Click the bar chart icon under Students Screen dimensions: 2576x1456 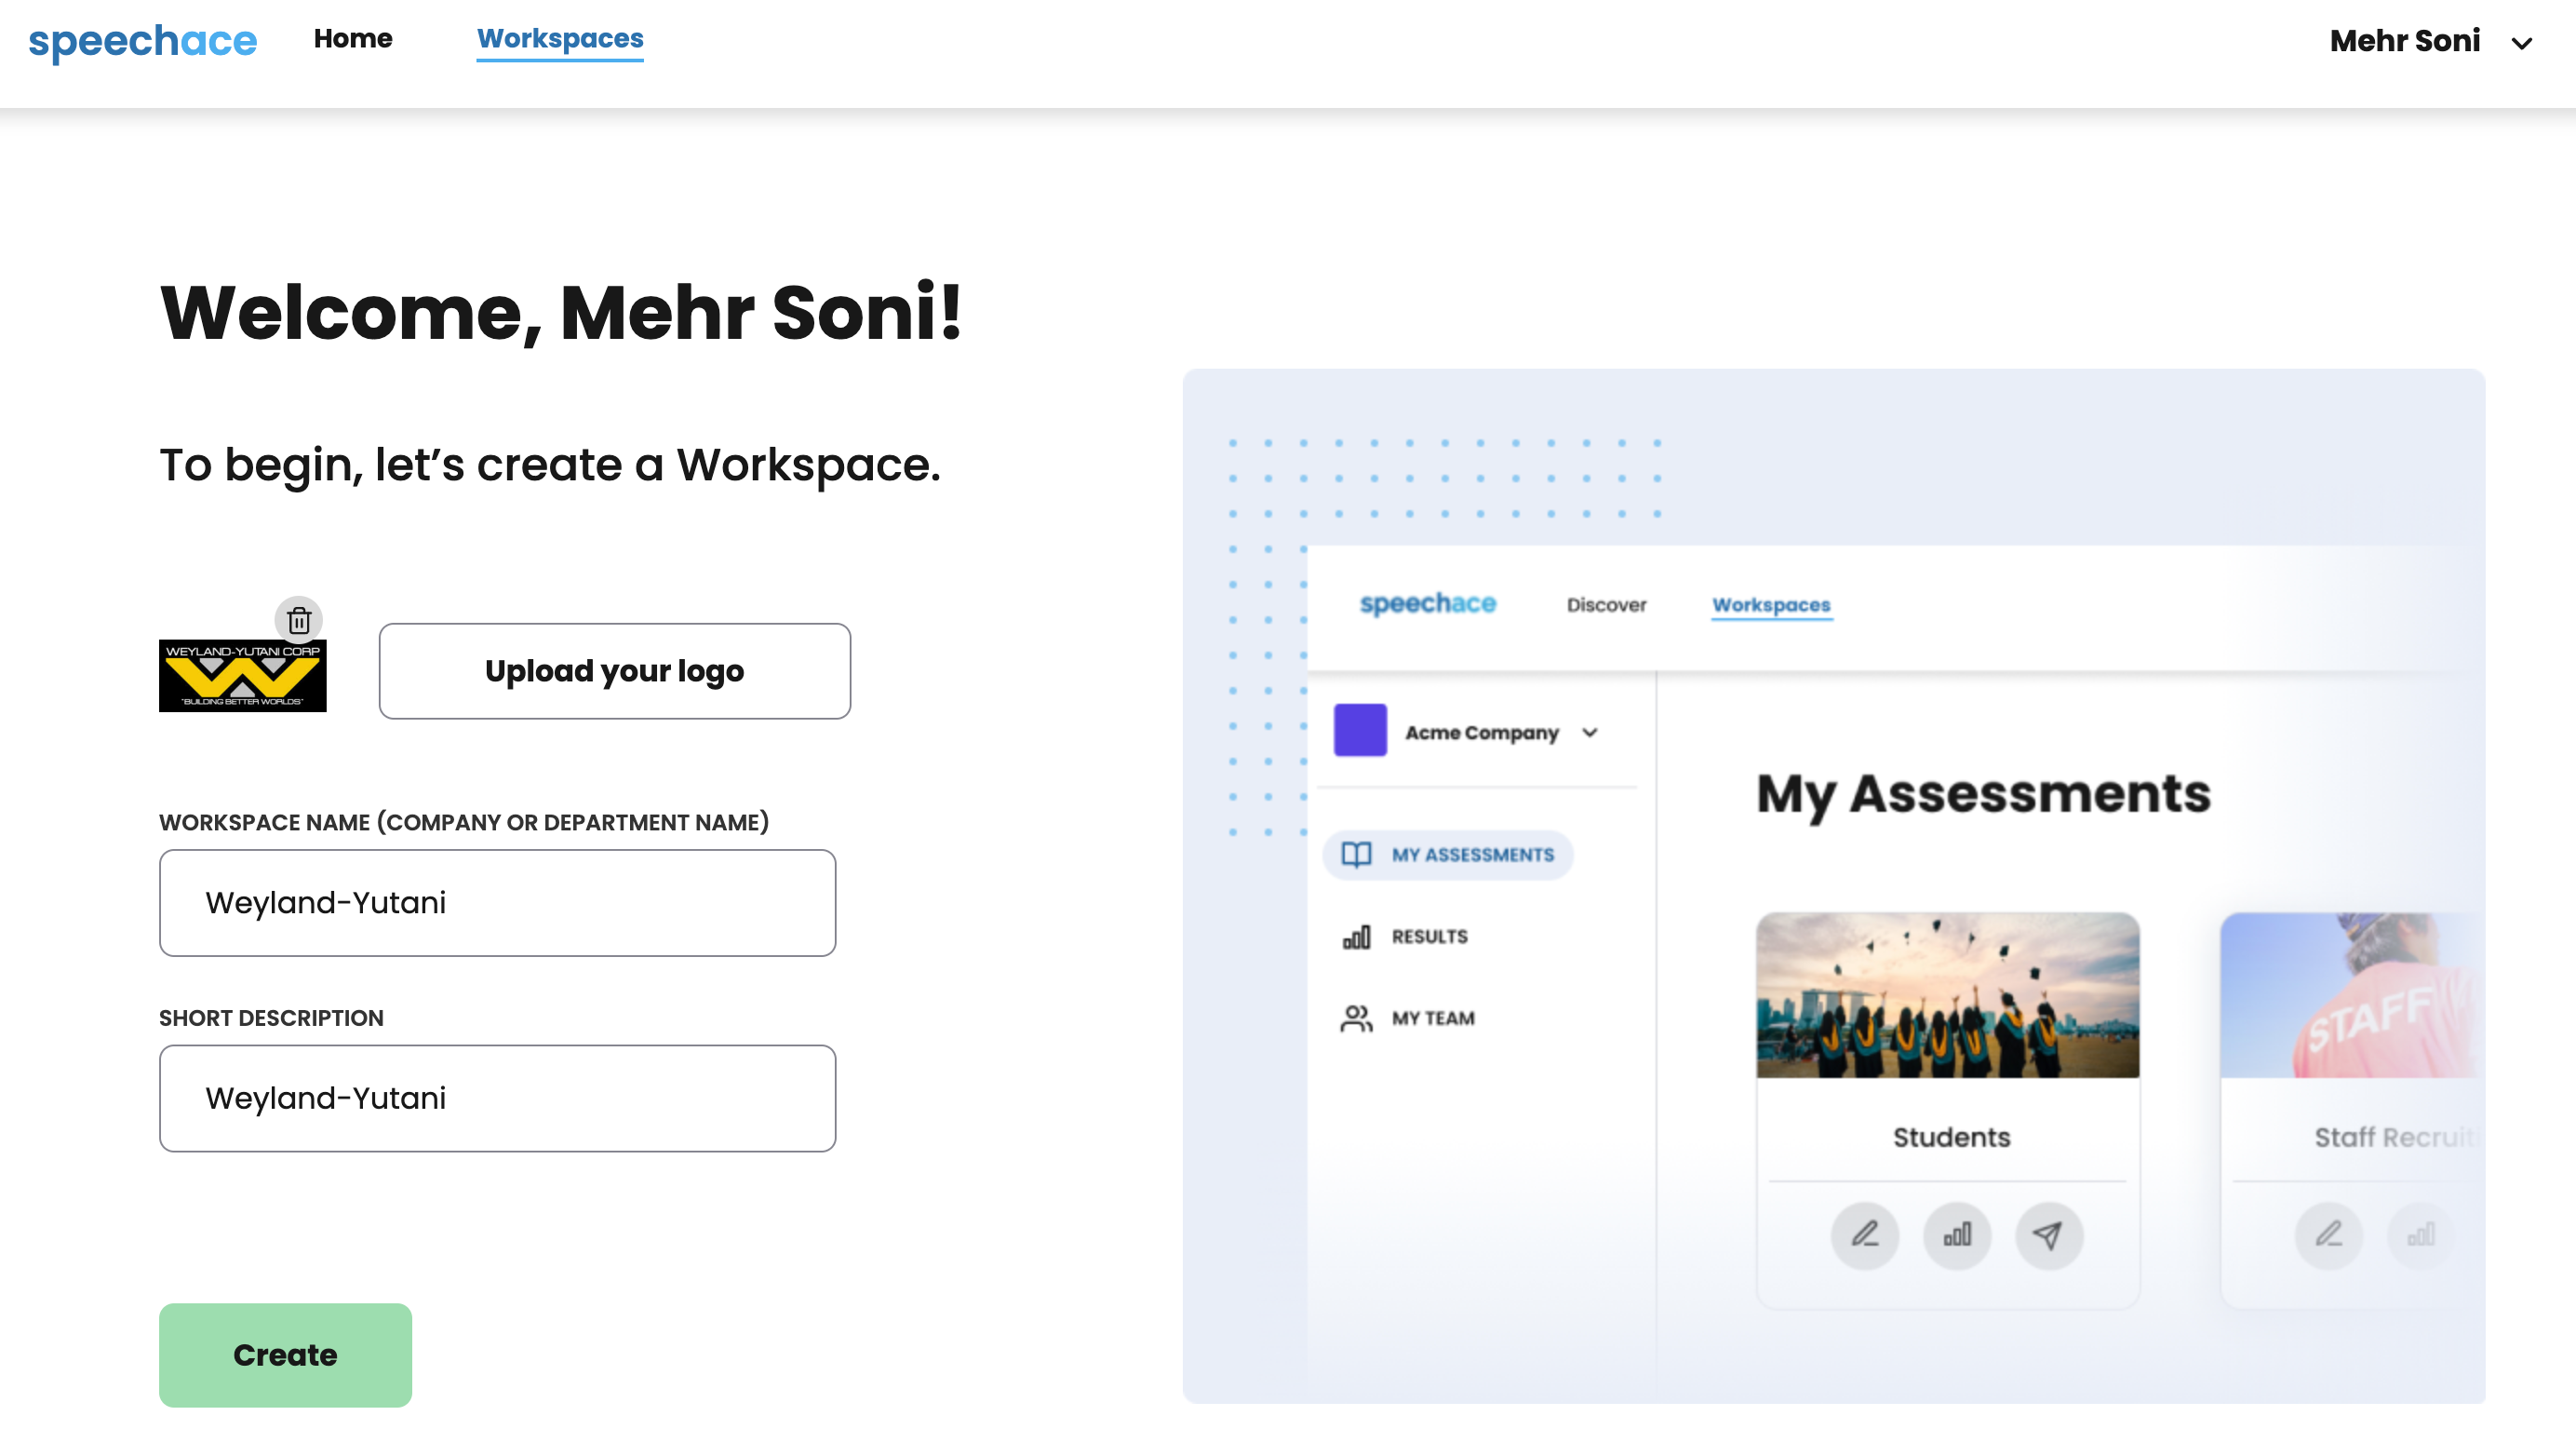pyautogui.click(x=1956, y=1235)
